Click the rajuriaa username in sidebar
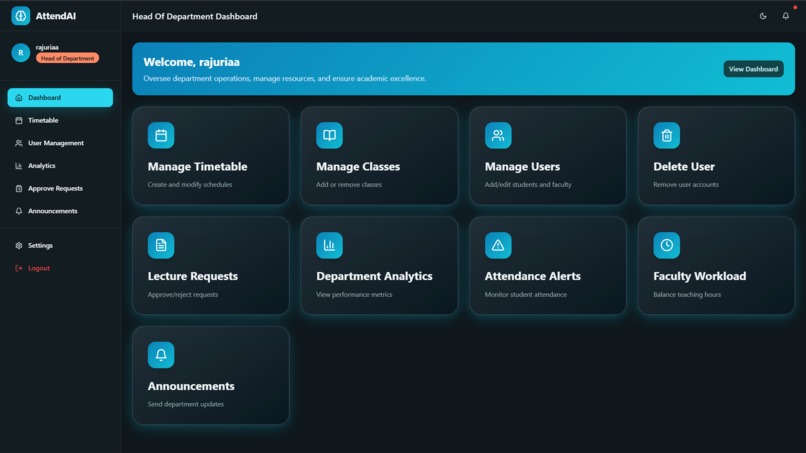The image size is (806, 453). (47, 47)
